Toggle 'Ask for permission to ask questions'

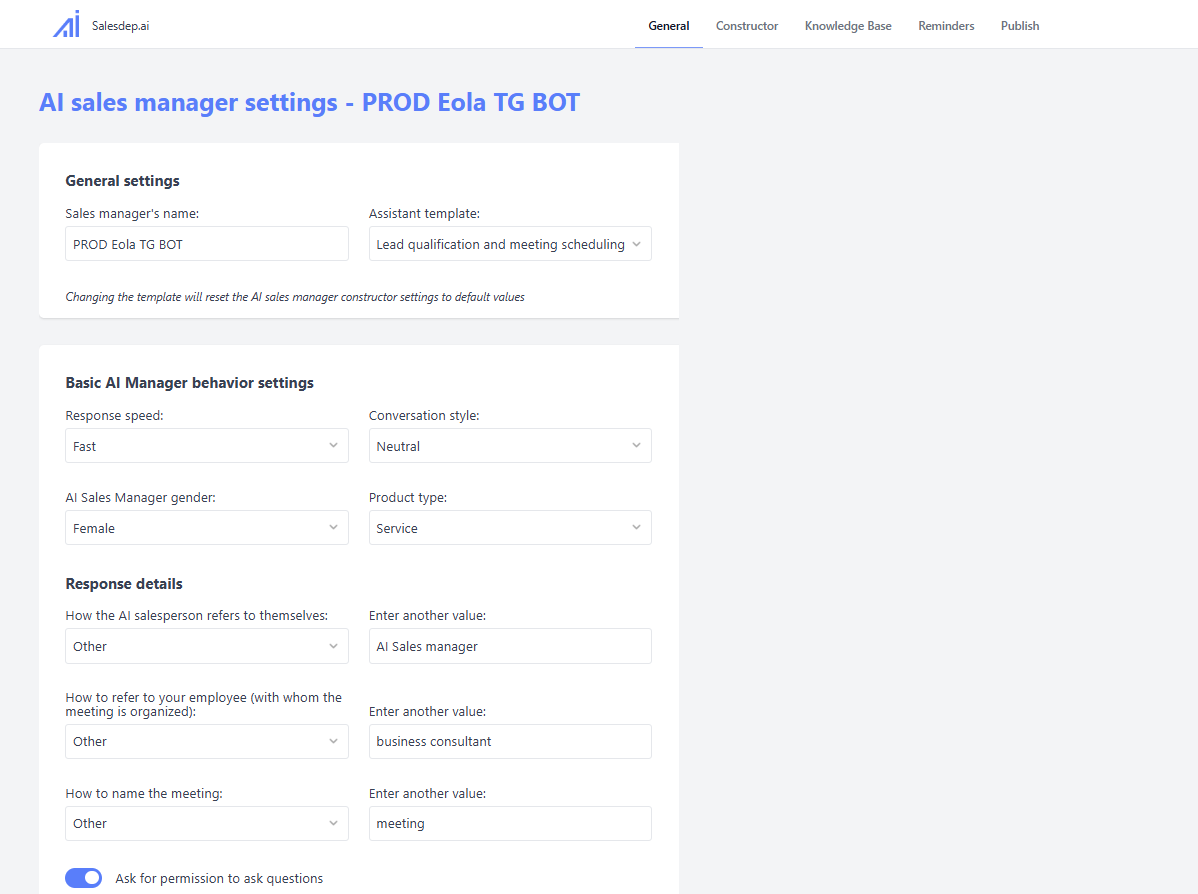[84, 878]
